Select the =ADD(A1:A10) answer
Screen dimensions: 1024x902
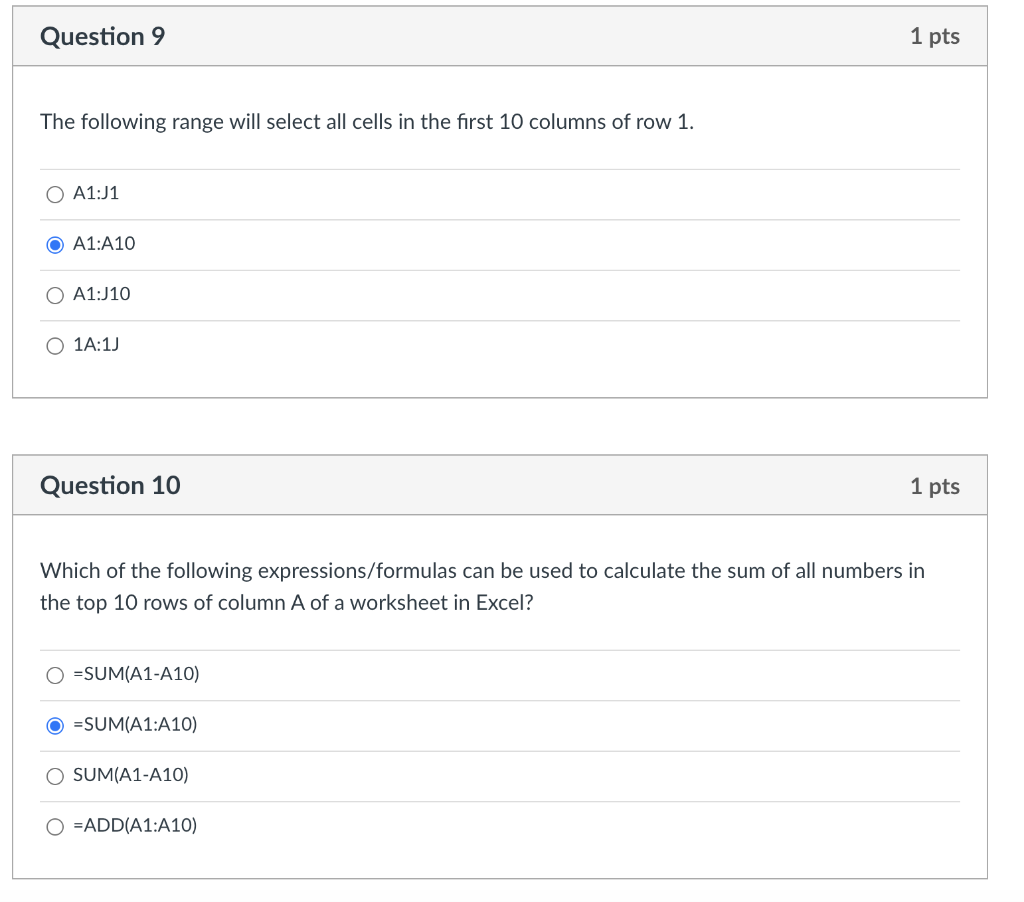pos(55,825)
